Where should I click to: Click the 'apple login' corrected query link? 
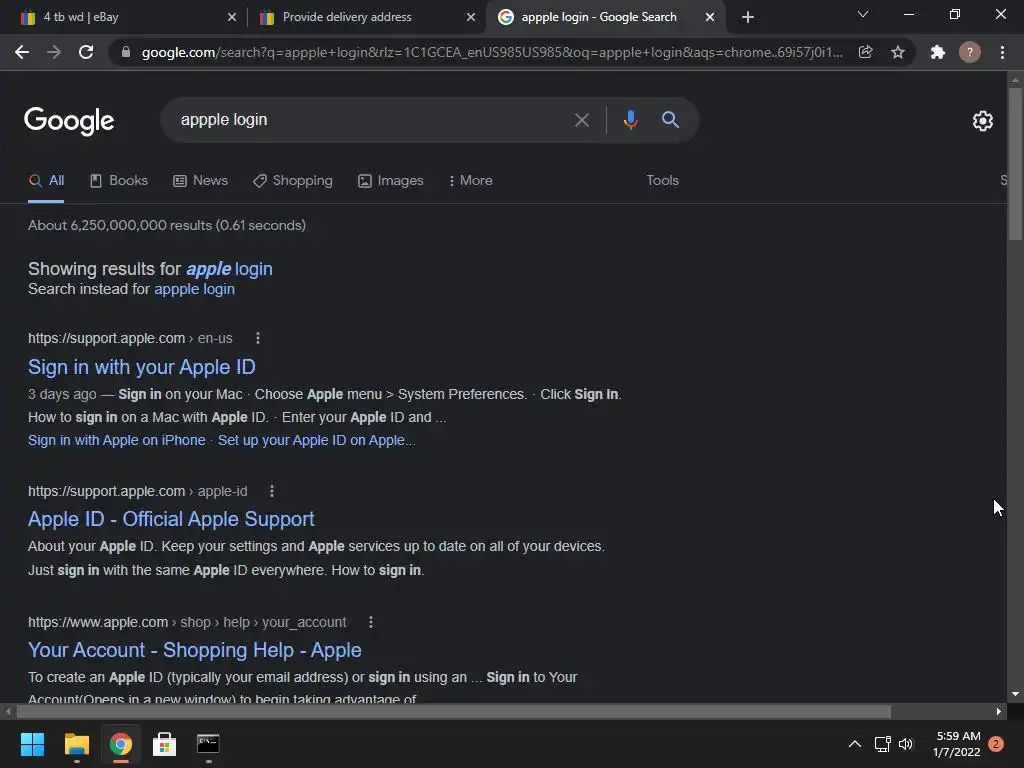tap(229, 269)
